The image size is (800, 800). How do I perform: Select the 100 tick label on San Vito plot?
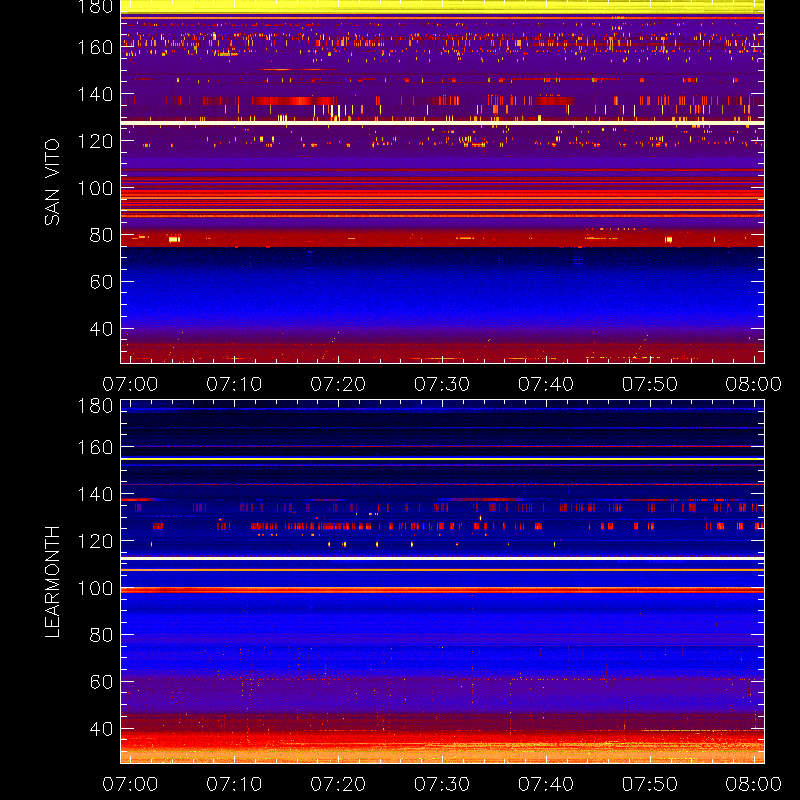[x=95, y=188]
